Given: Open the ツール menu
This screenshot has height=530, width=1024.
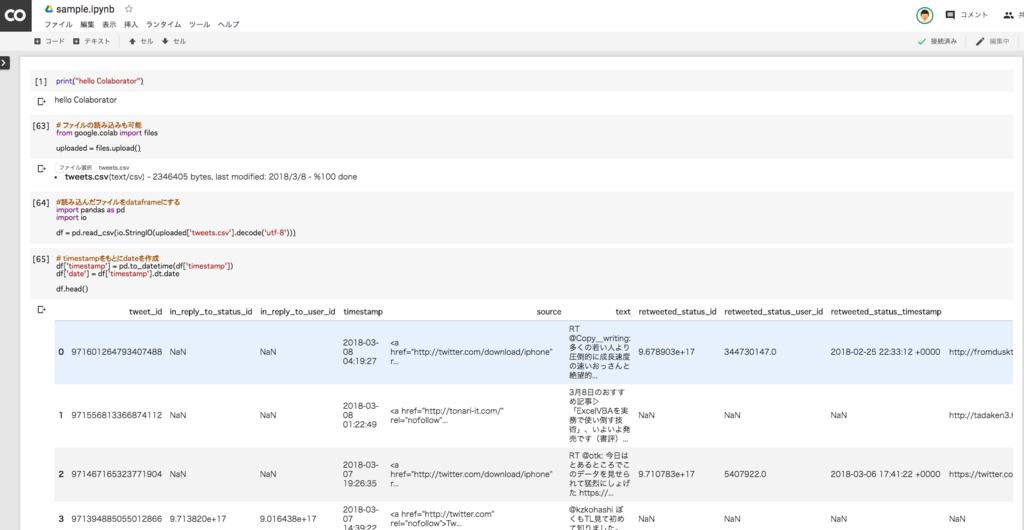Looking at the screenshot, I should tap(199, 25).
